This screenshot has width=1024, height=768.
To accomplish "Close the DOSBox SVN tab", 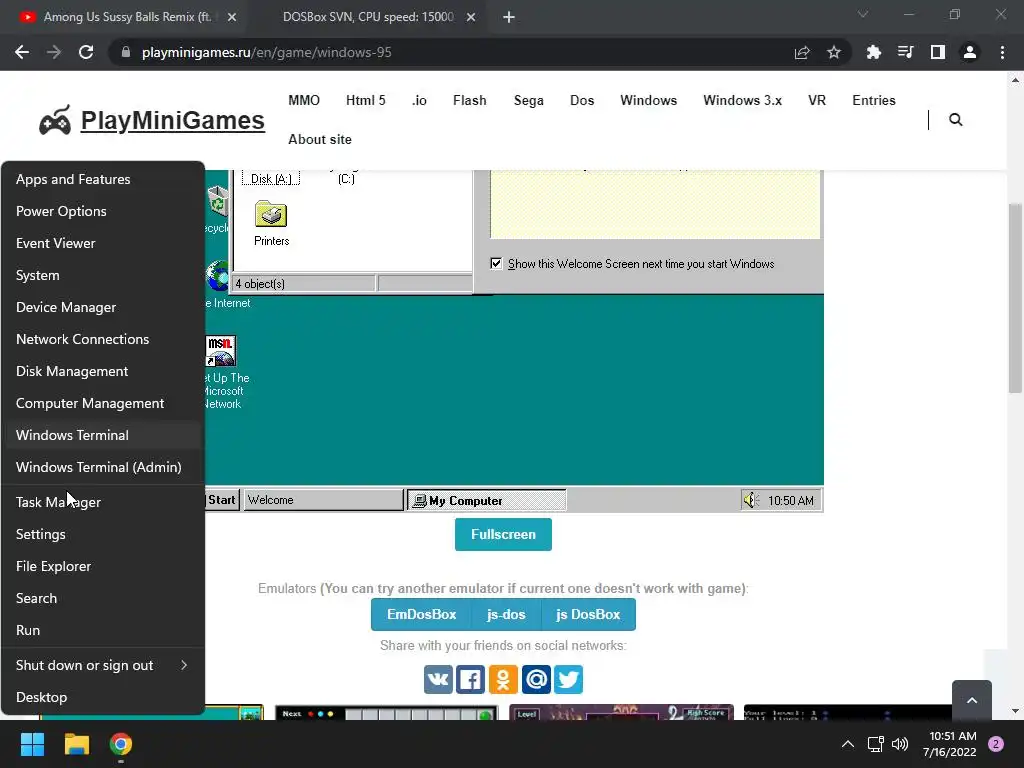I will pos(471,17).
